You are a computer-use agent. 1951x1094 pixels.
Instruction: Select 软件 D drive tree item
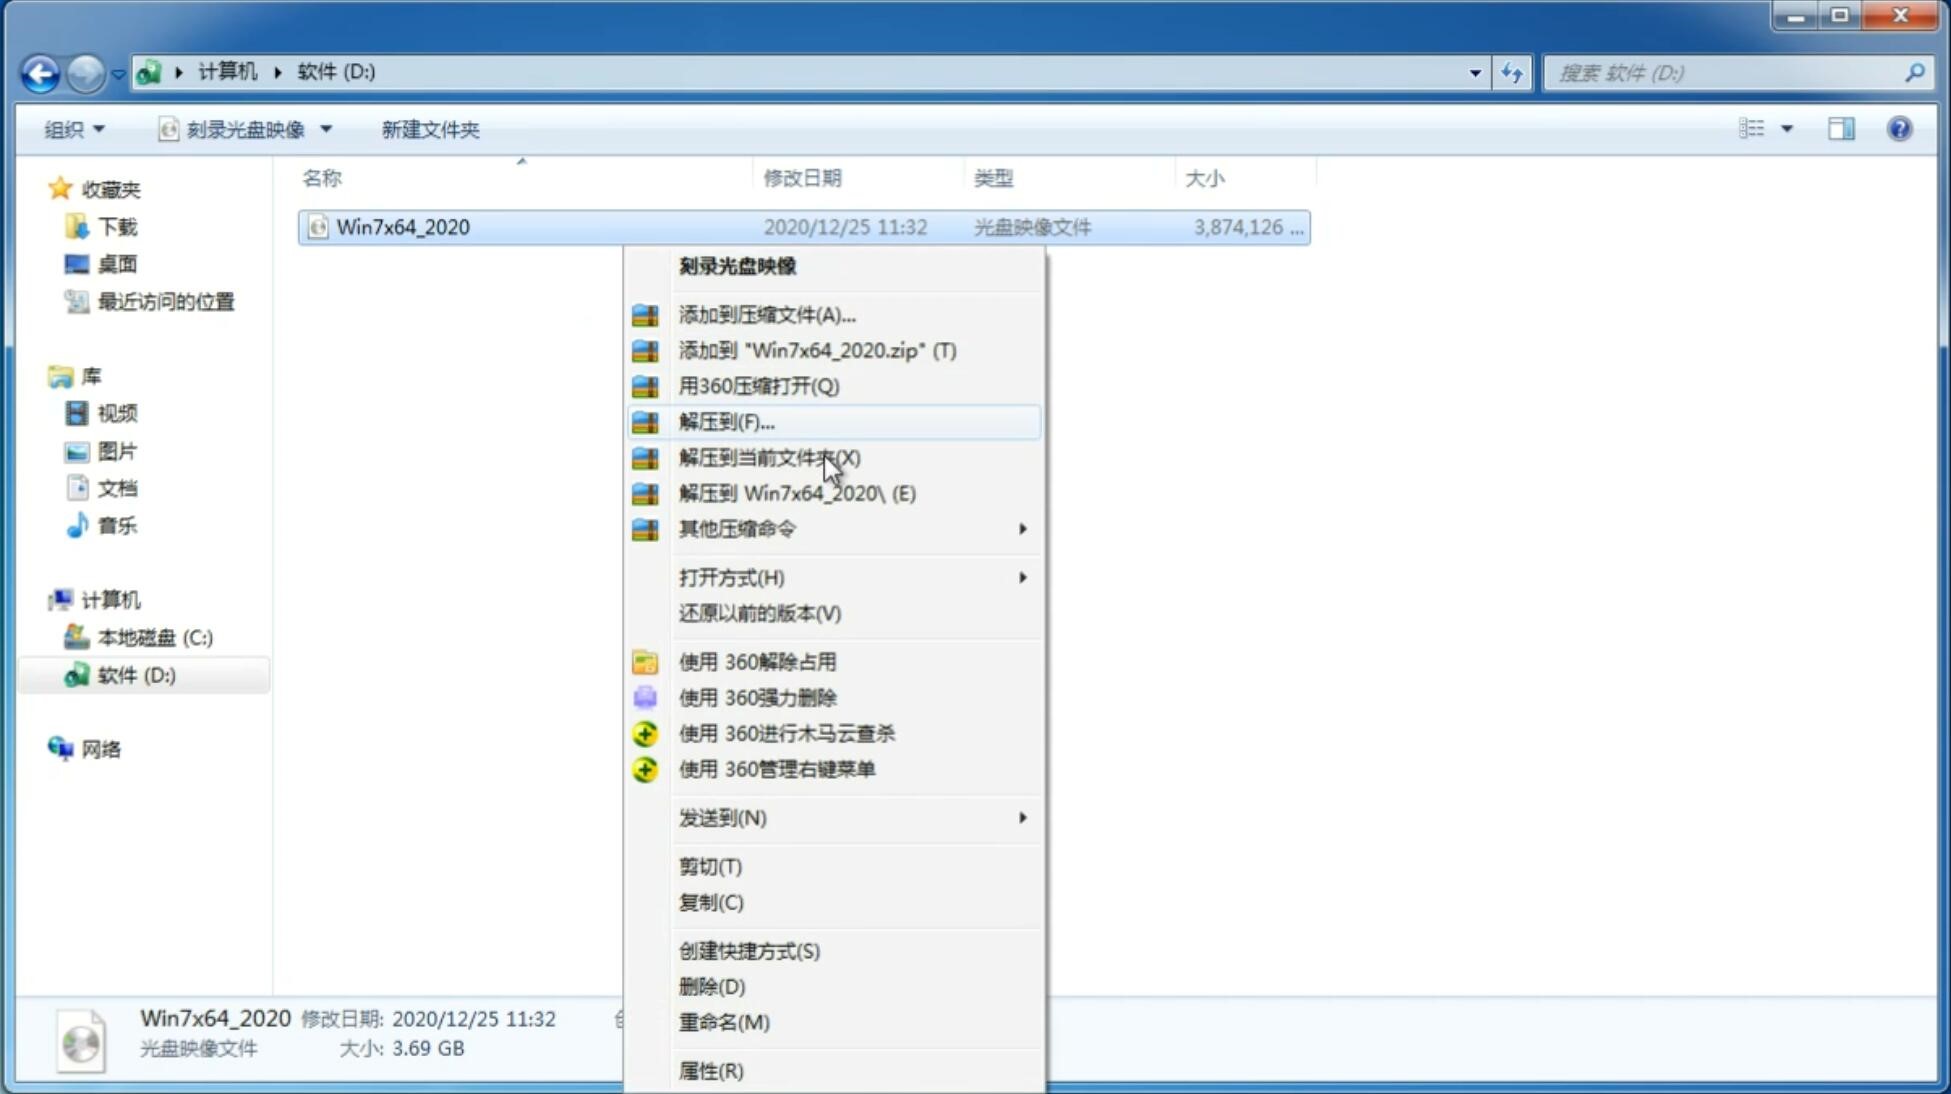(134, 674)
